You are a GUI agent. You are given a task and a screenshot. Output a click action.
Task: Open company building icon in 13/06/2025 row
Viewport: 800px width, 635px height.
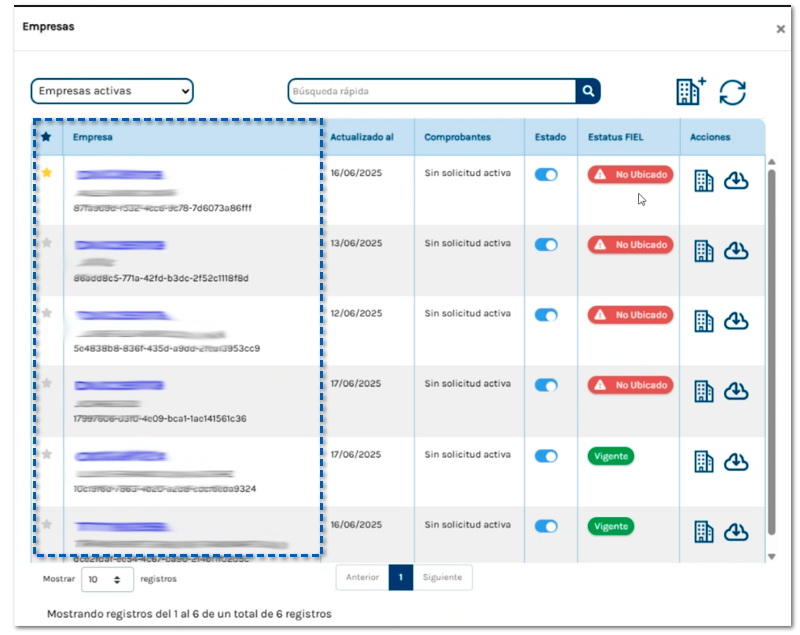pyautogui.click(x=704, y=251)
